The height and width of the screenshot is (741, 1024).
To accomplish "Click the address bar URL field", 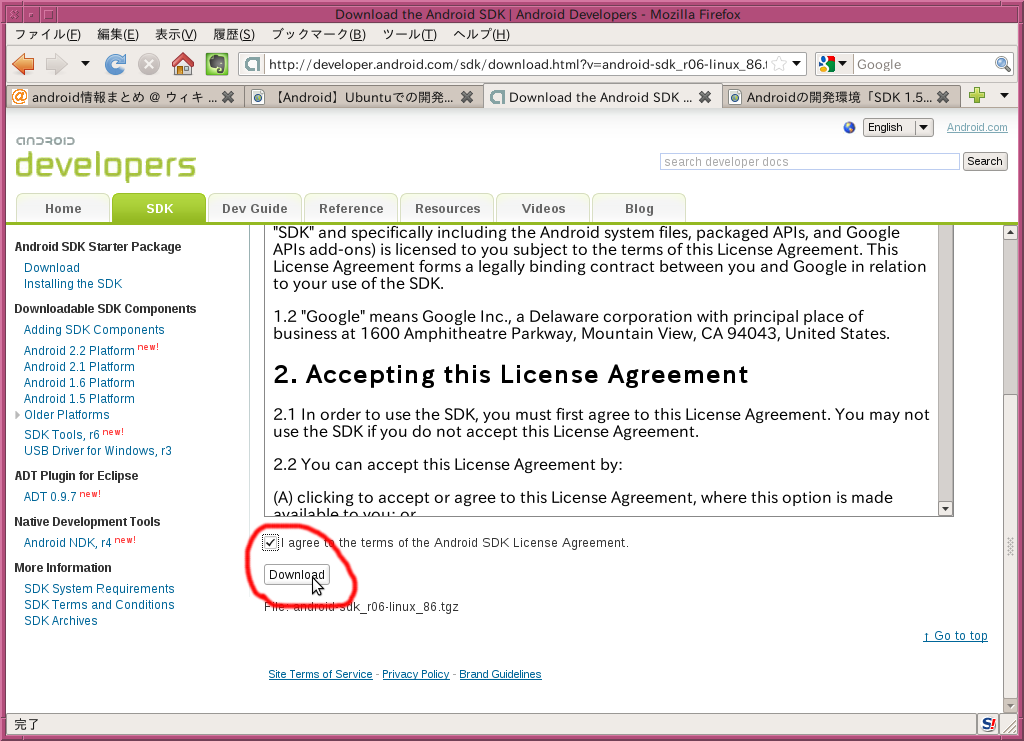I will pos(517,64).
